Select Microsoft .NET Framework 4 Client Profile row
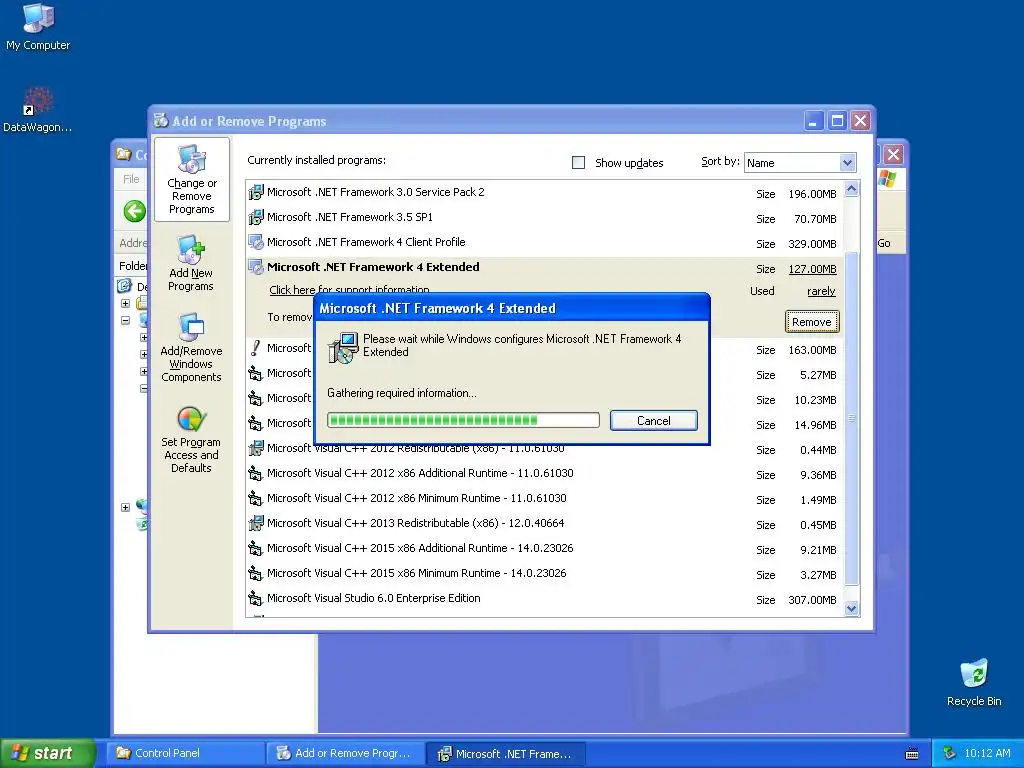The width and height of the screenshot is (1024, 768). click(543, 242)
